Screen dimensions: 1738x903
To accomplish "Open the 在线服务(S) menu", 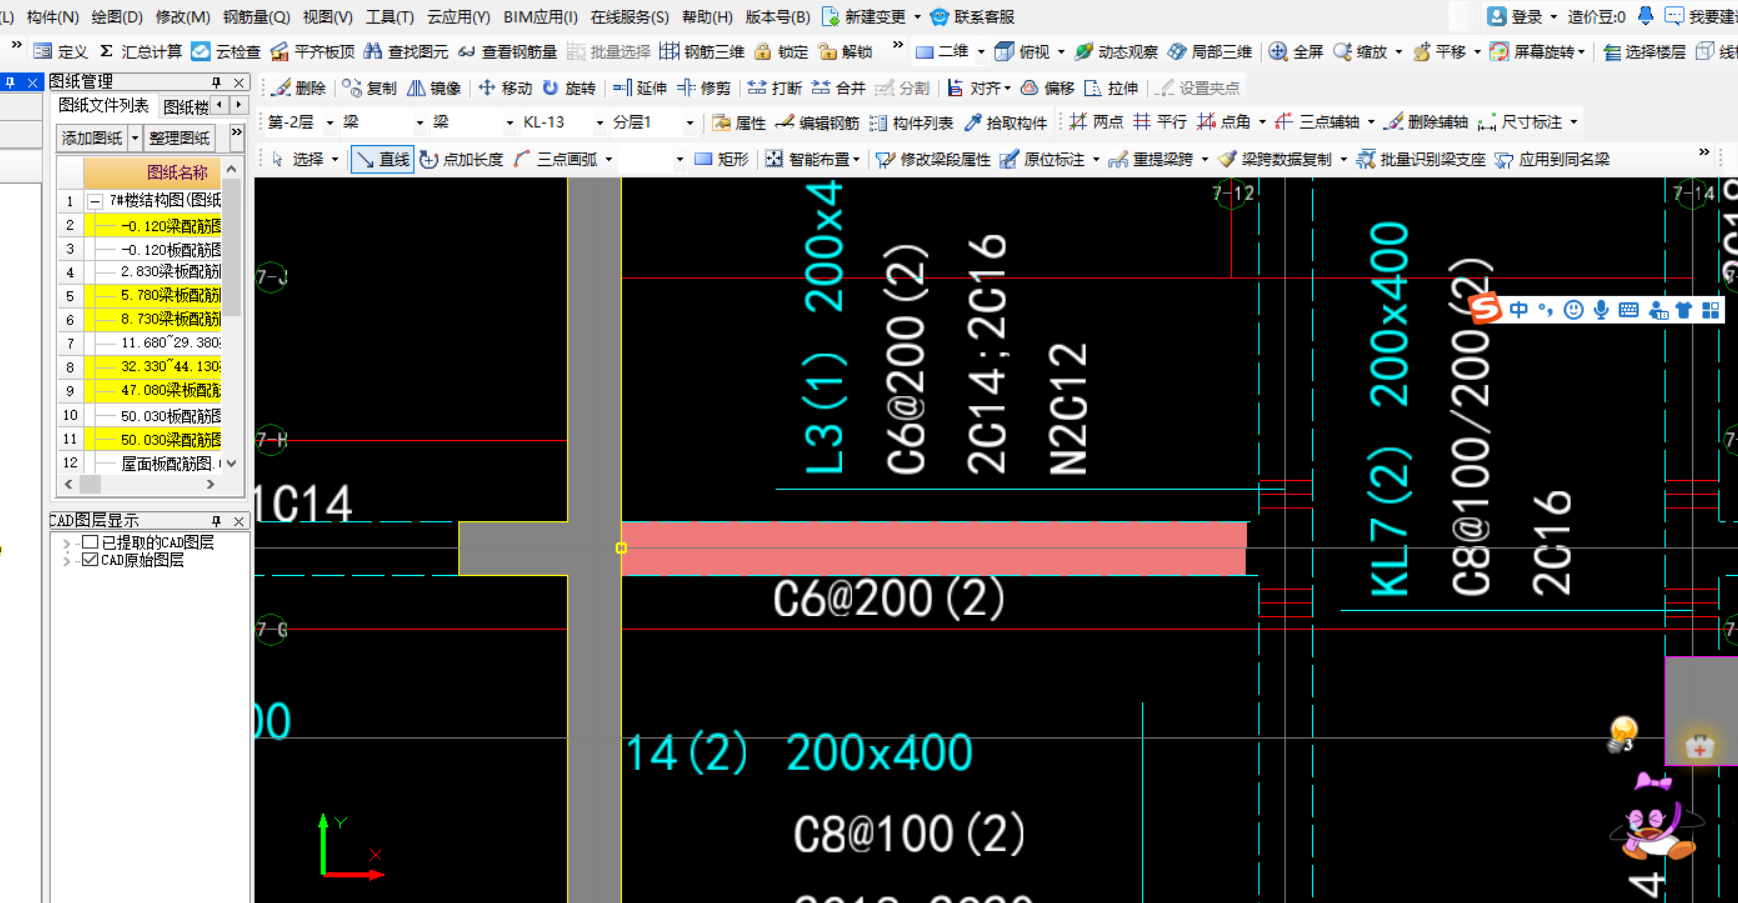I will click(629, 17).
